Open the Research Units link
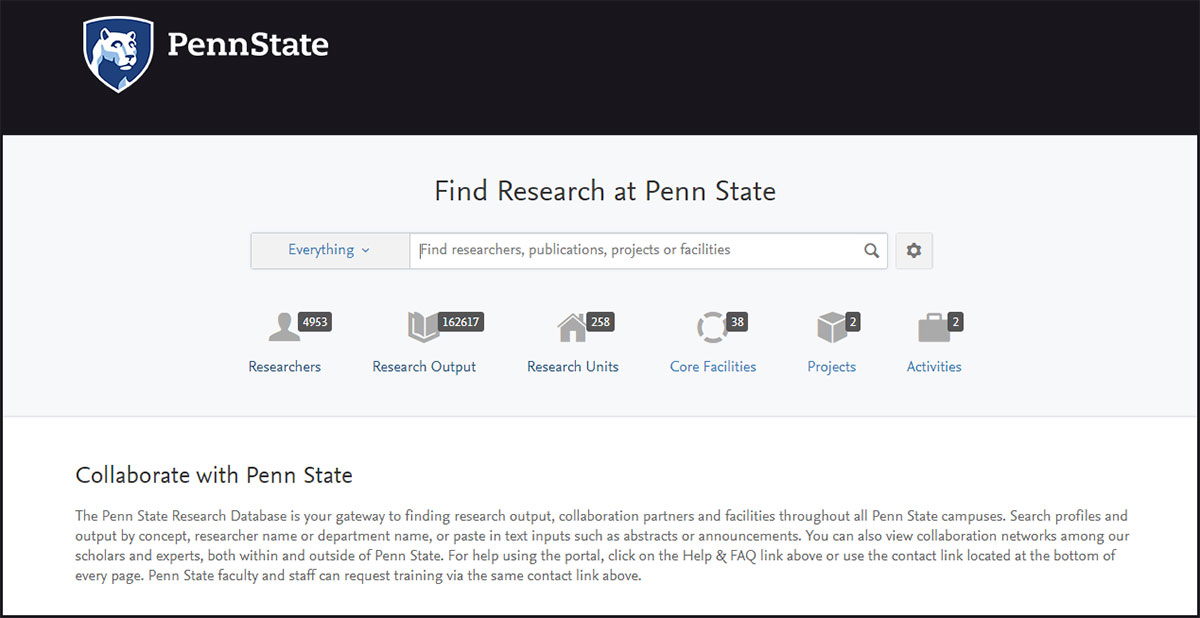Viewport: 1200px width, 618px height. click(573, 367)
